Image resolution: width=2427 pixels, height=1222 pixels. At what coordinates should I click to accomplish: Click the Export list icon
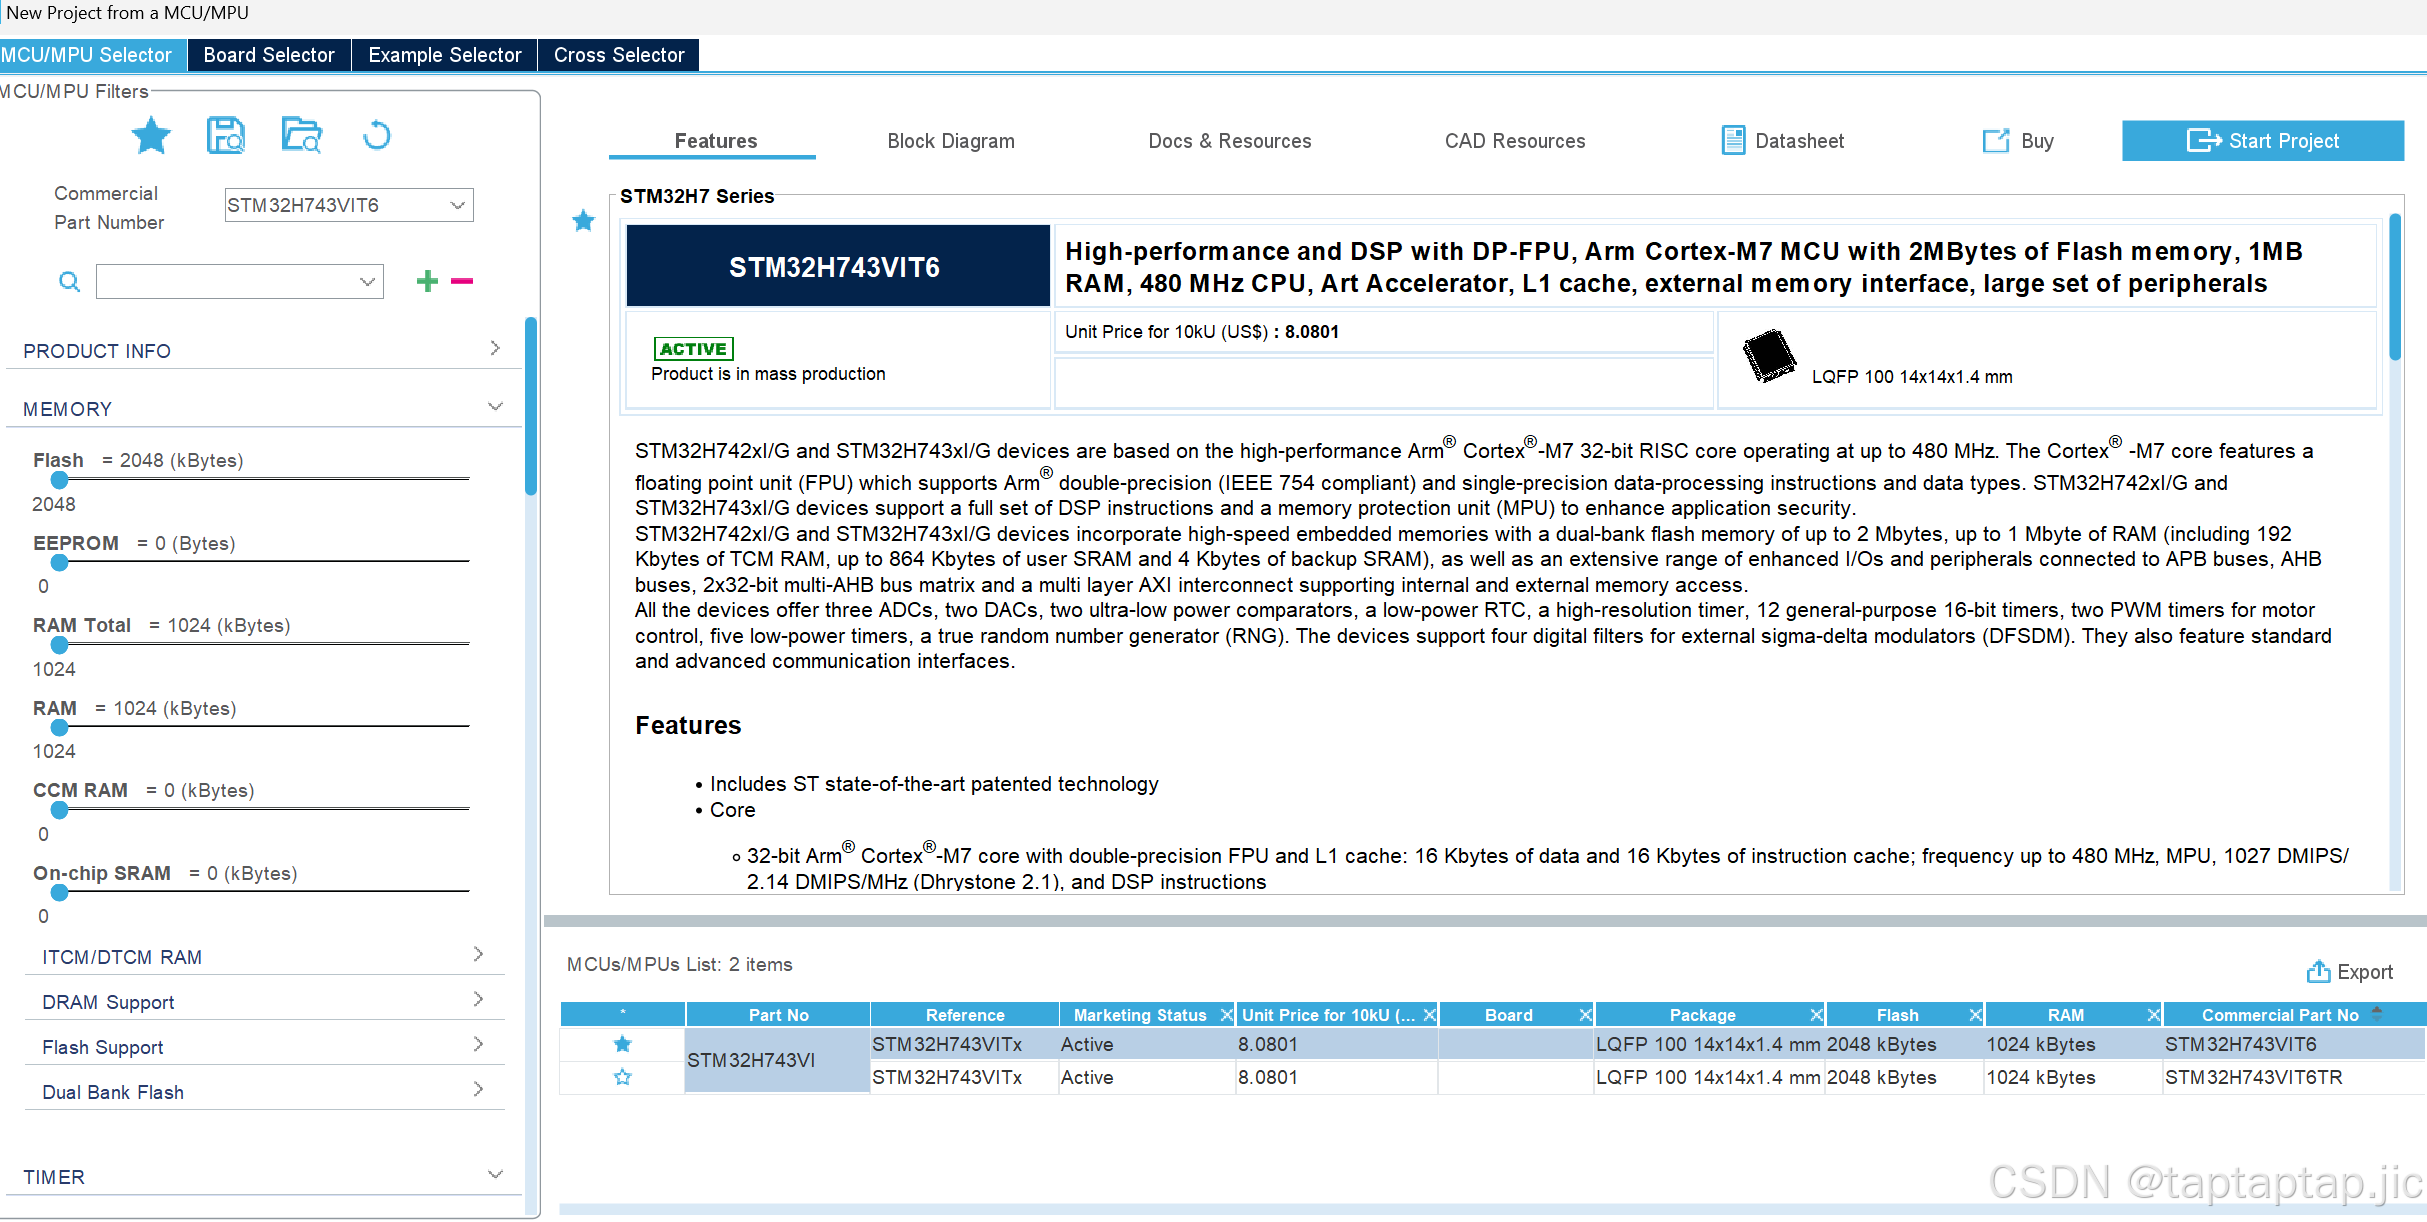click(x=2318, y=972)
